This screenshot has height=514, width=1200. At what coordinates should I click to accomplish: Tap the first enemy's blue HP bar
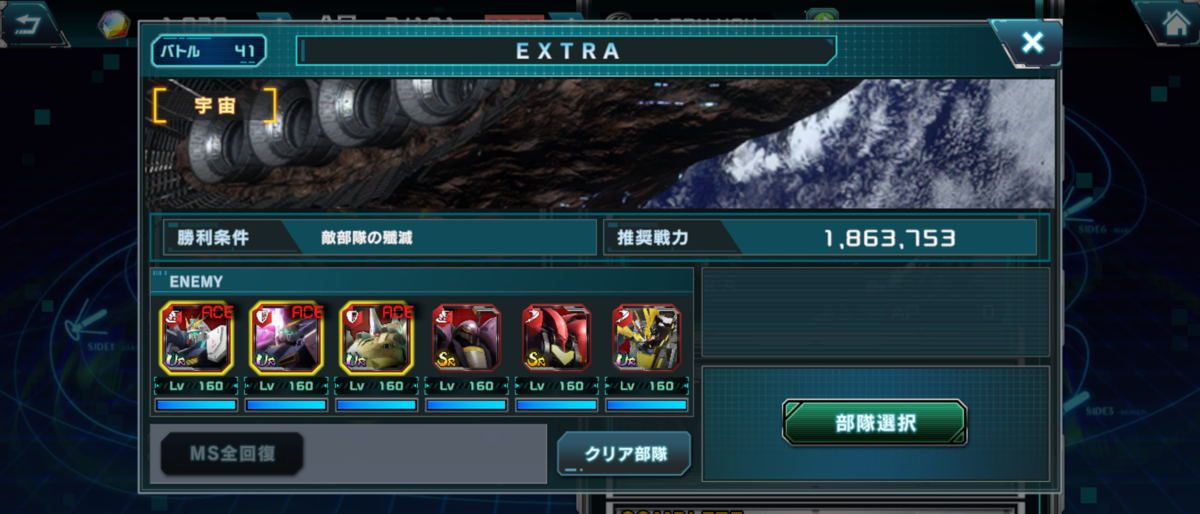point(197,405)
